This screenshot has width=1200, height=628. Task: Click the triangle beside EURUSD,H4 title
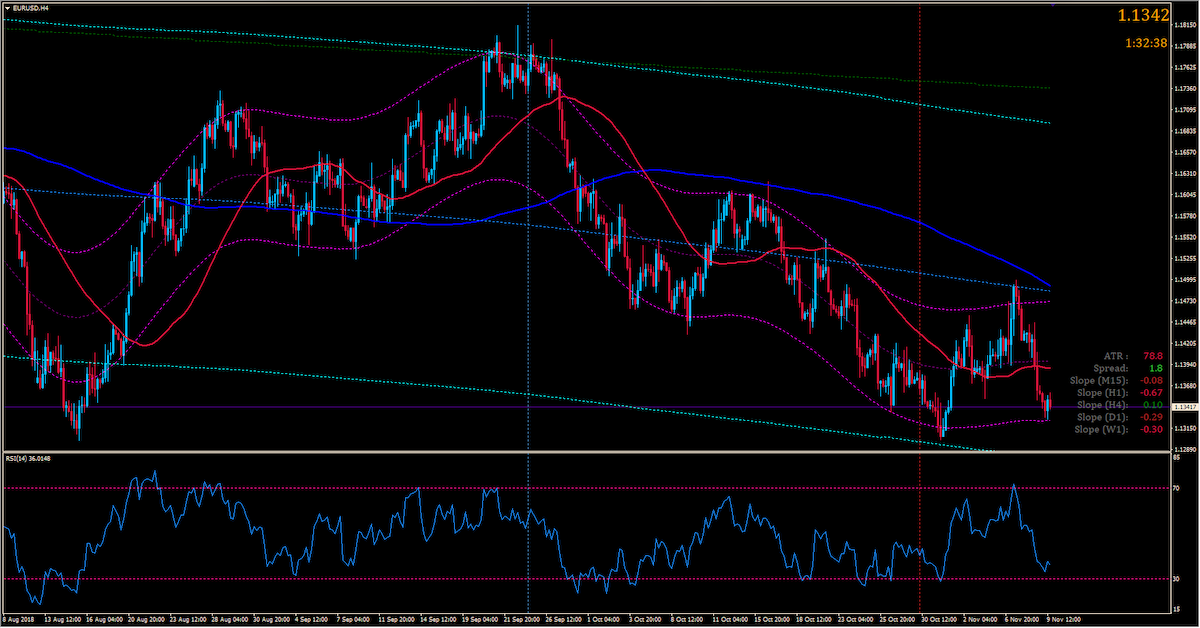[9, 7]
